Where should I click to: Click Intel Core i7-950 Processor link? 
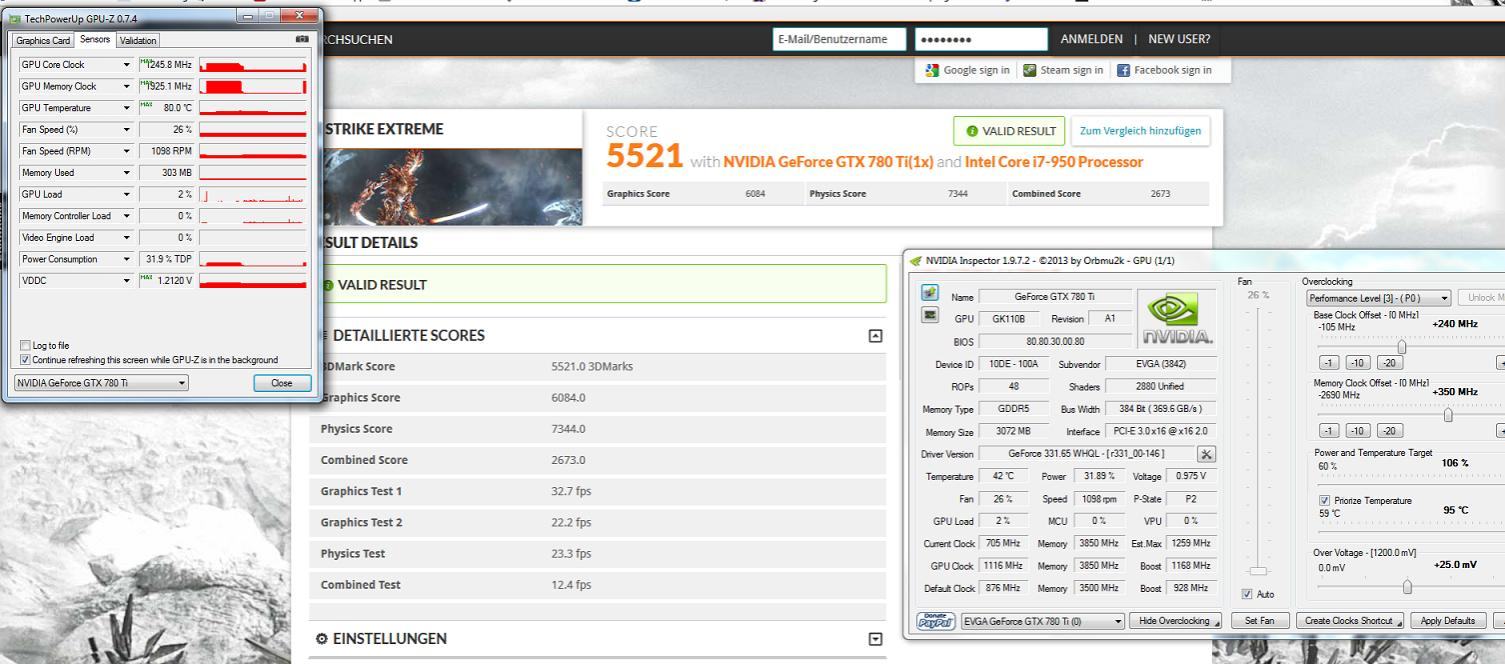click(1054, 162)
